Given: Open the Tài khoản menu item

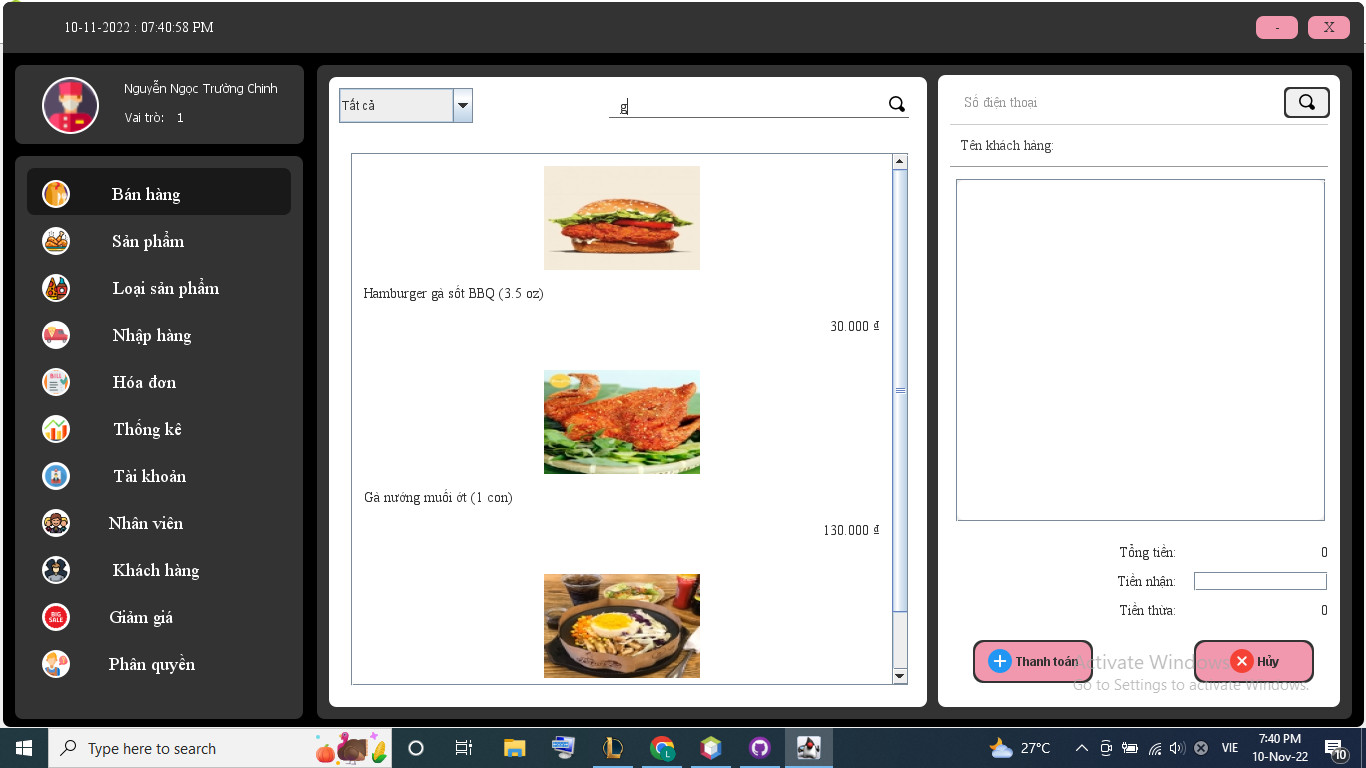Looking at the screenshot, I should pos(150,476).
